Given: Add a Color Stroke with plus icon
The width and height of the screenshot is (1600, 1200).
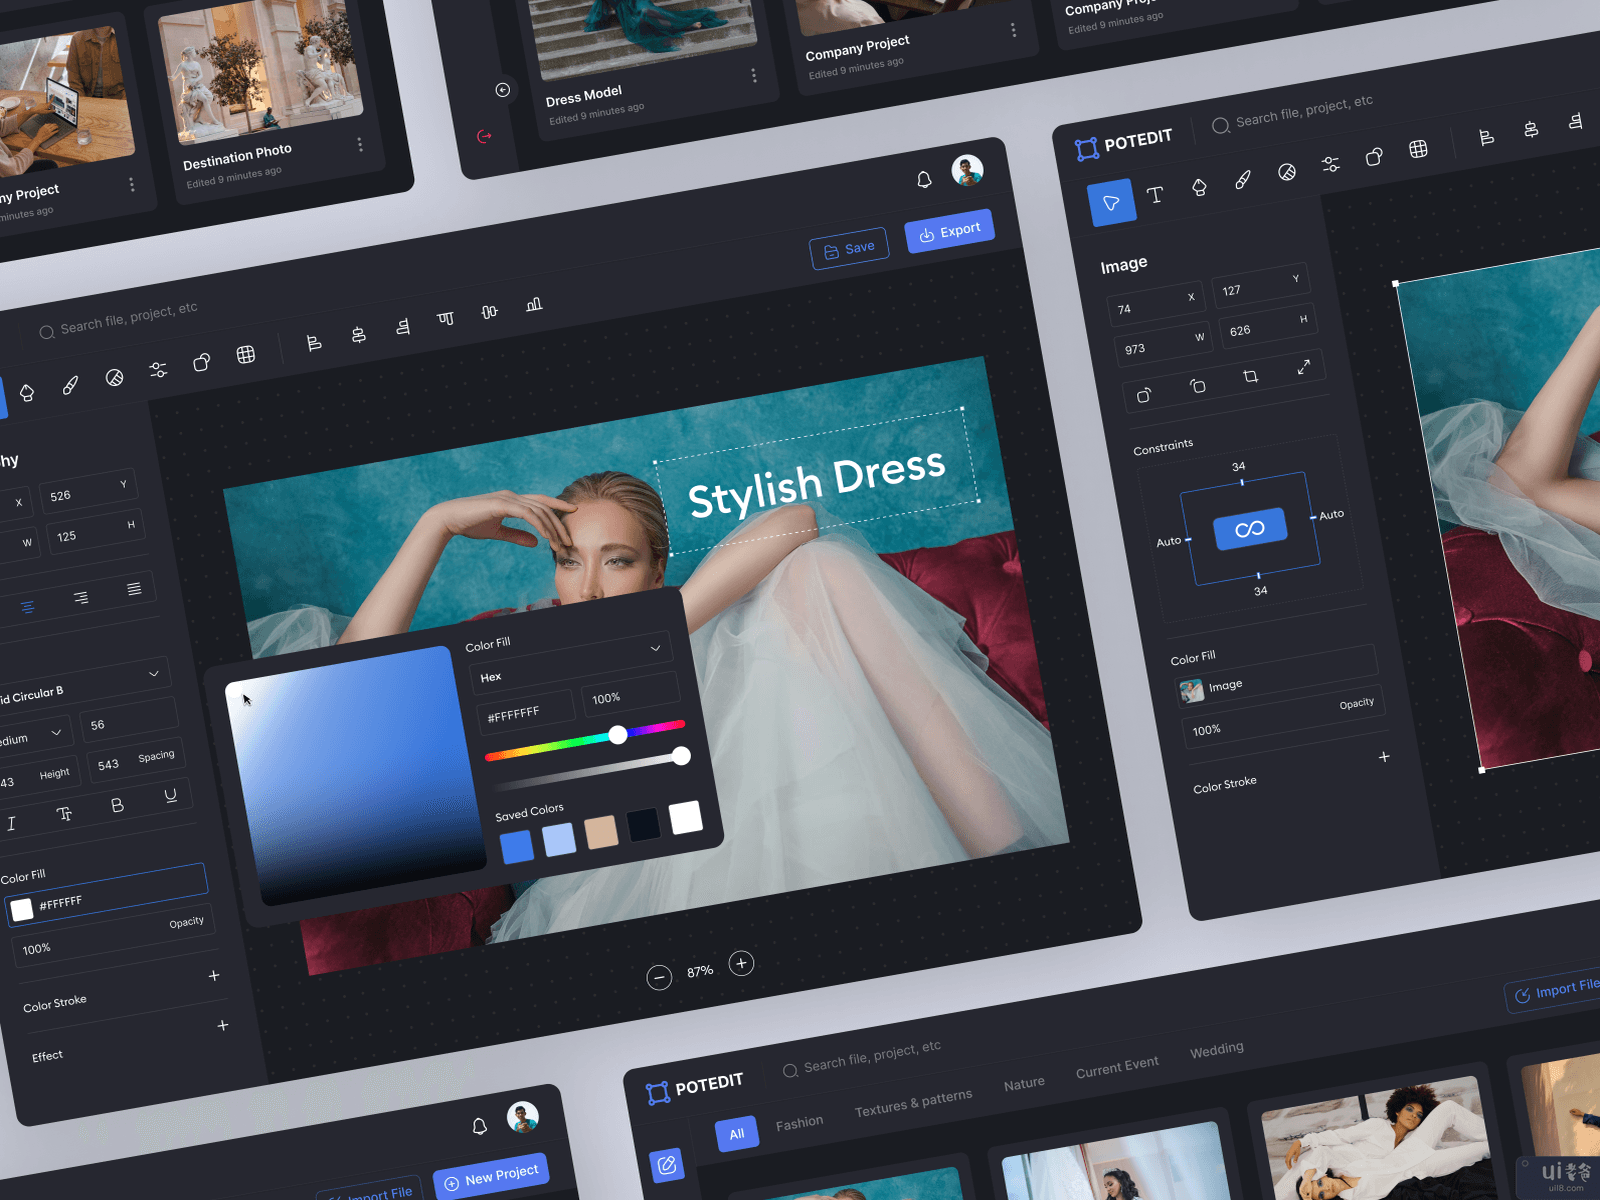Looking at the screenshot, I should tap(214, 976).
